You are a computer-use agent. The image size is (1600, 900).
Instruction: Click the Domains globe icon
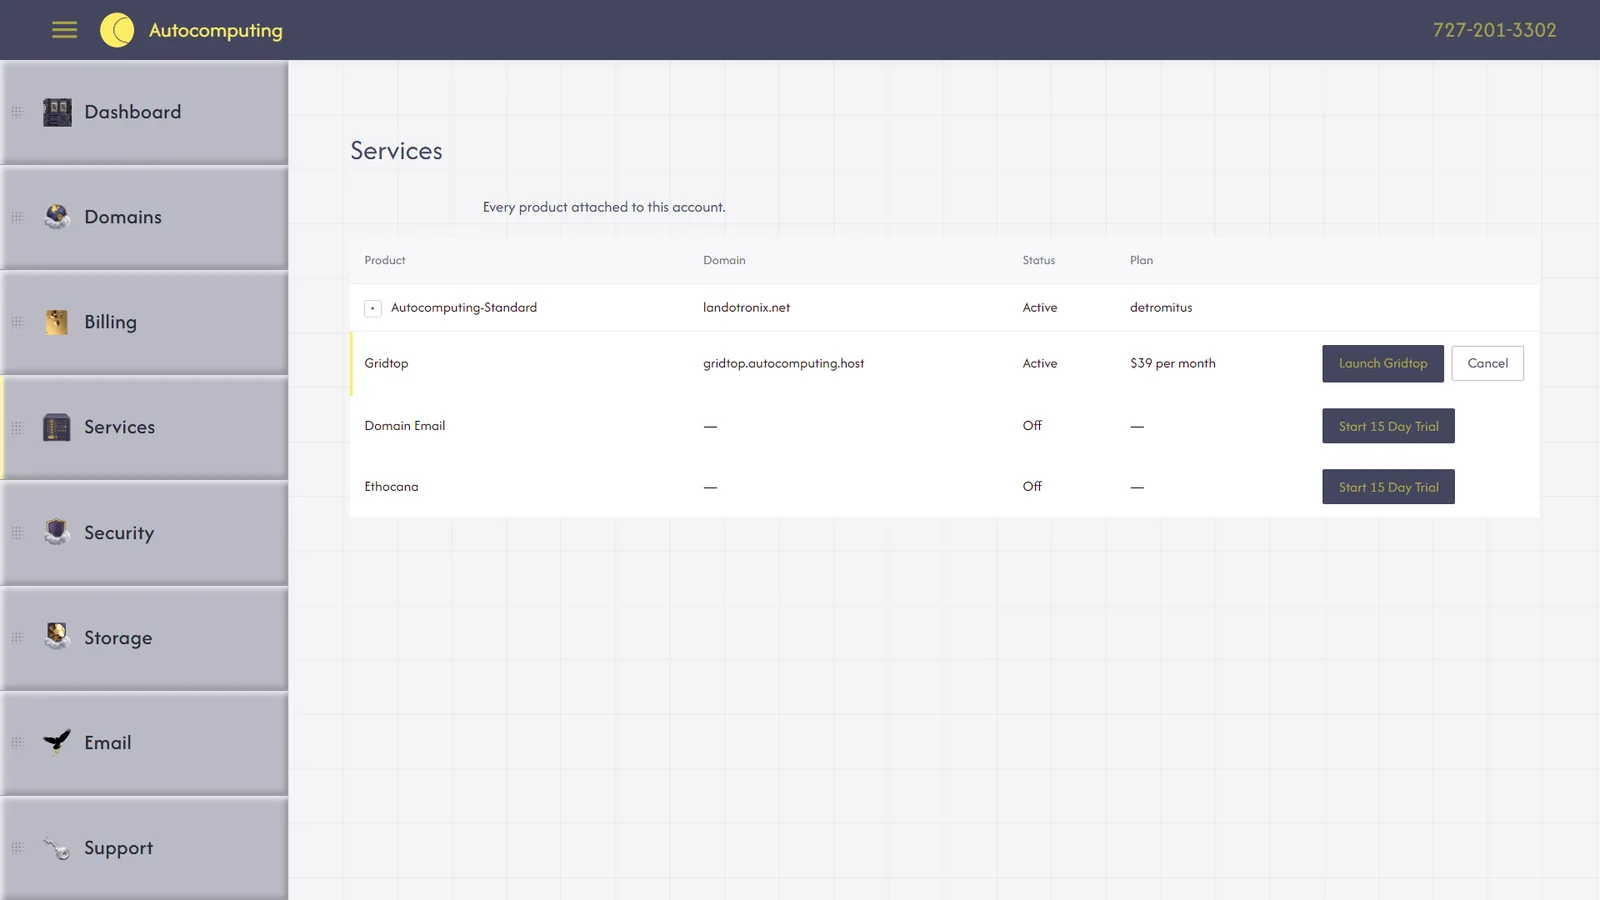pos(57,217)
